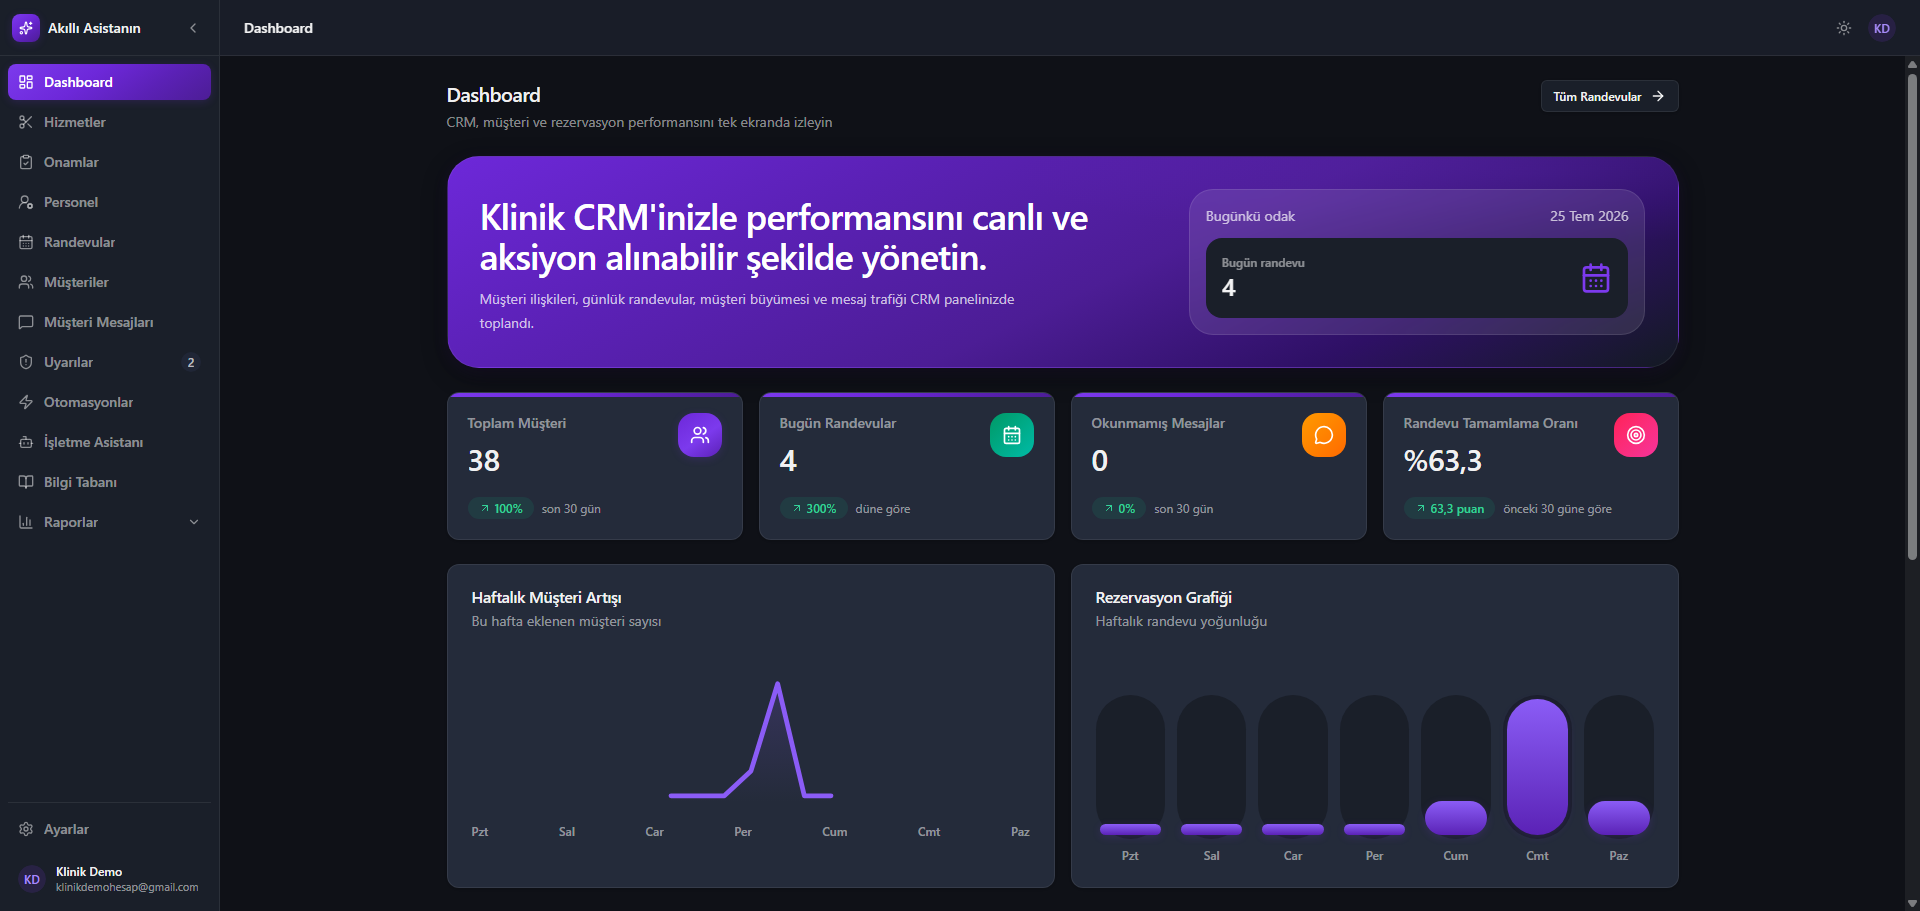Click the Tüm Randevular button
This screenshot has width=1920, height=911.
1609,96
